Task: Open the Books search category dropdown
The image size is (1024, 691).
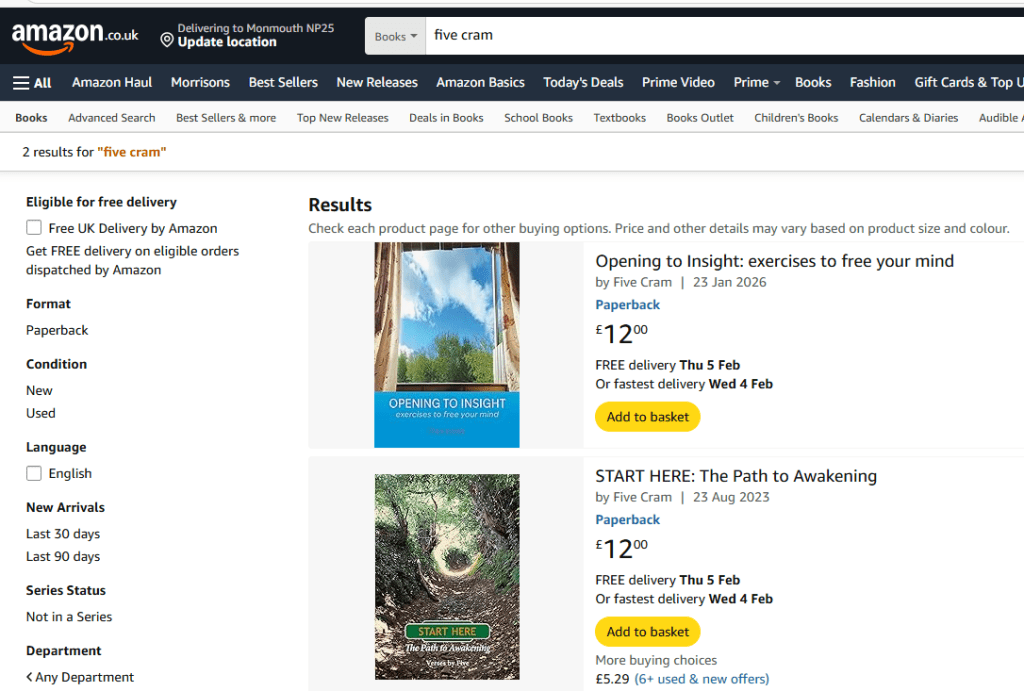Action: click(x=395, y=36)
